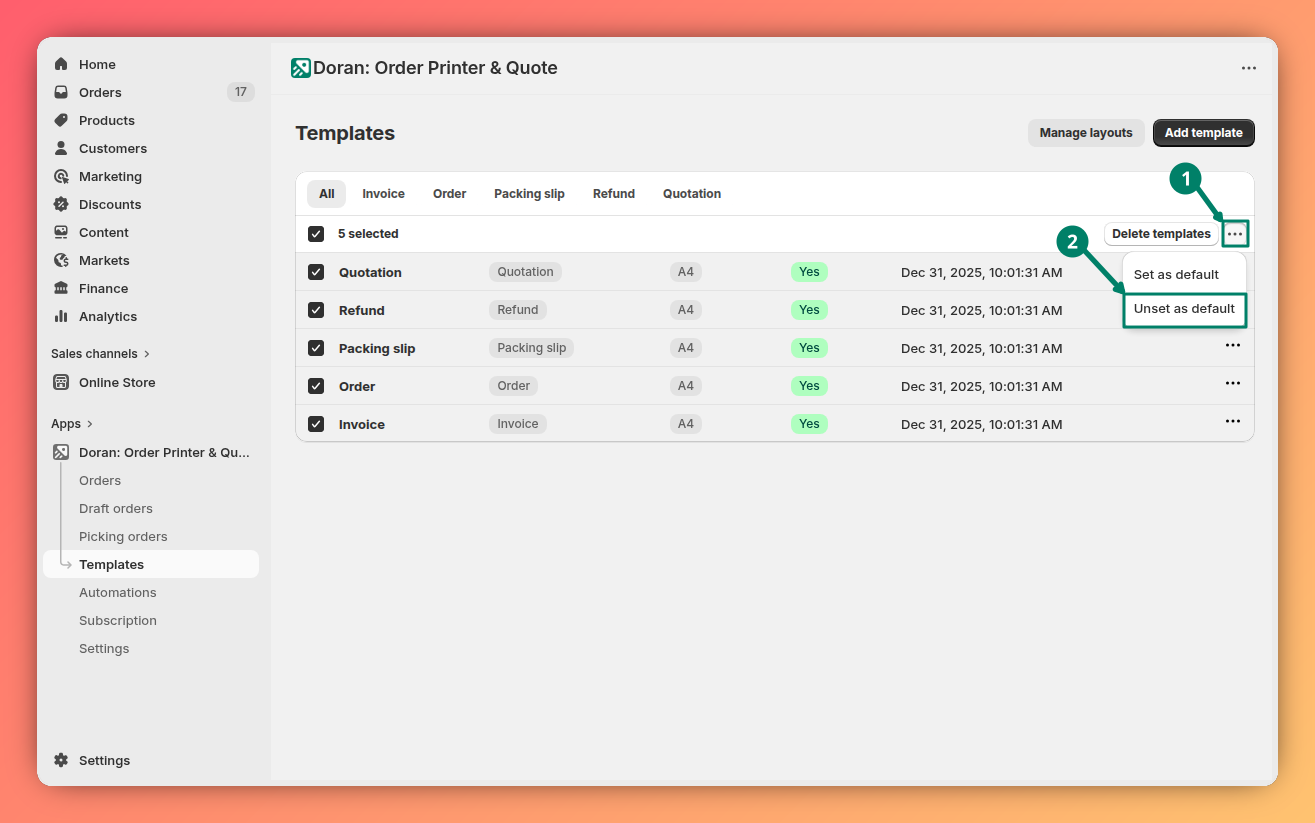This screenshot has width=1315, height=823.
Task: Click the Order template name
Action: 357,386
